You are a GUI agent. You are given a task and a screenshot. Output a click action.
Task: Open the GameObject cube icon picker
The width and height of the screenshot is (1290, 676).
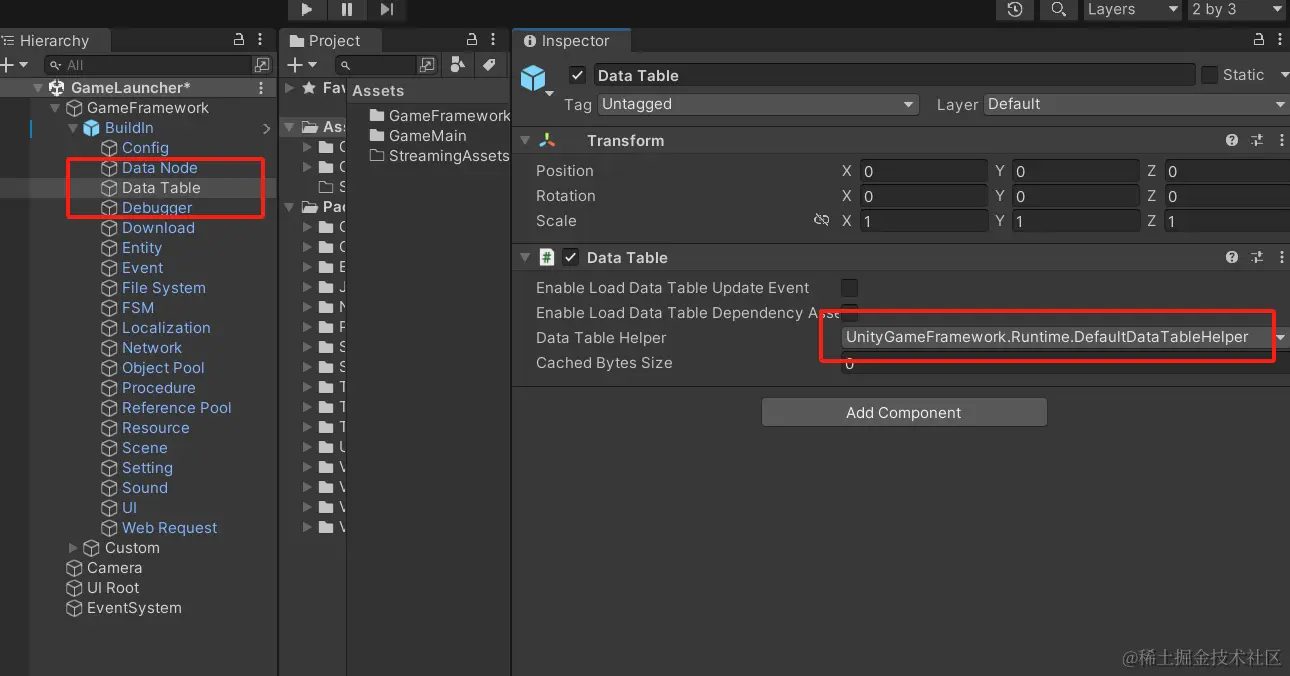click(537, 80)
